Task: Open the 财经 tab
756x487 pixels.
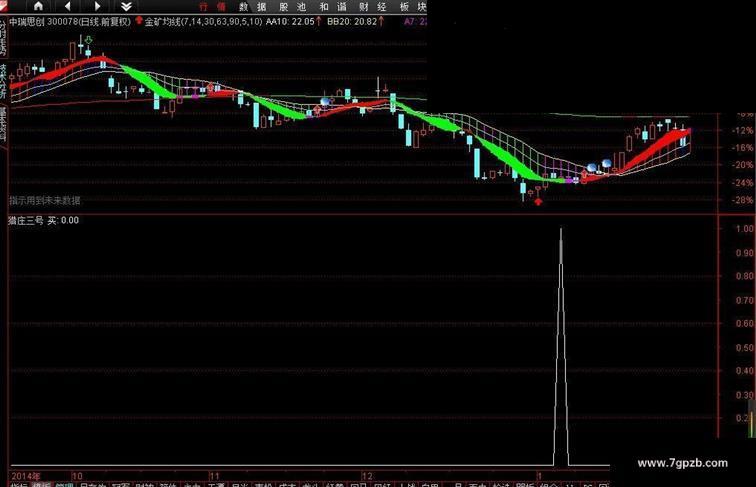Action: (x=373, y=7)
